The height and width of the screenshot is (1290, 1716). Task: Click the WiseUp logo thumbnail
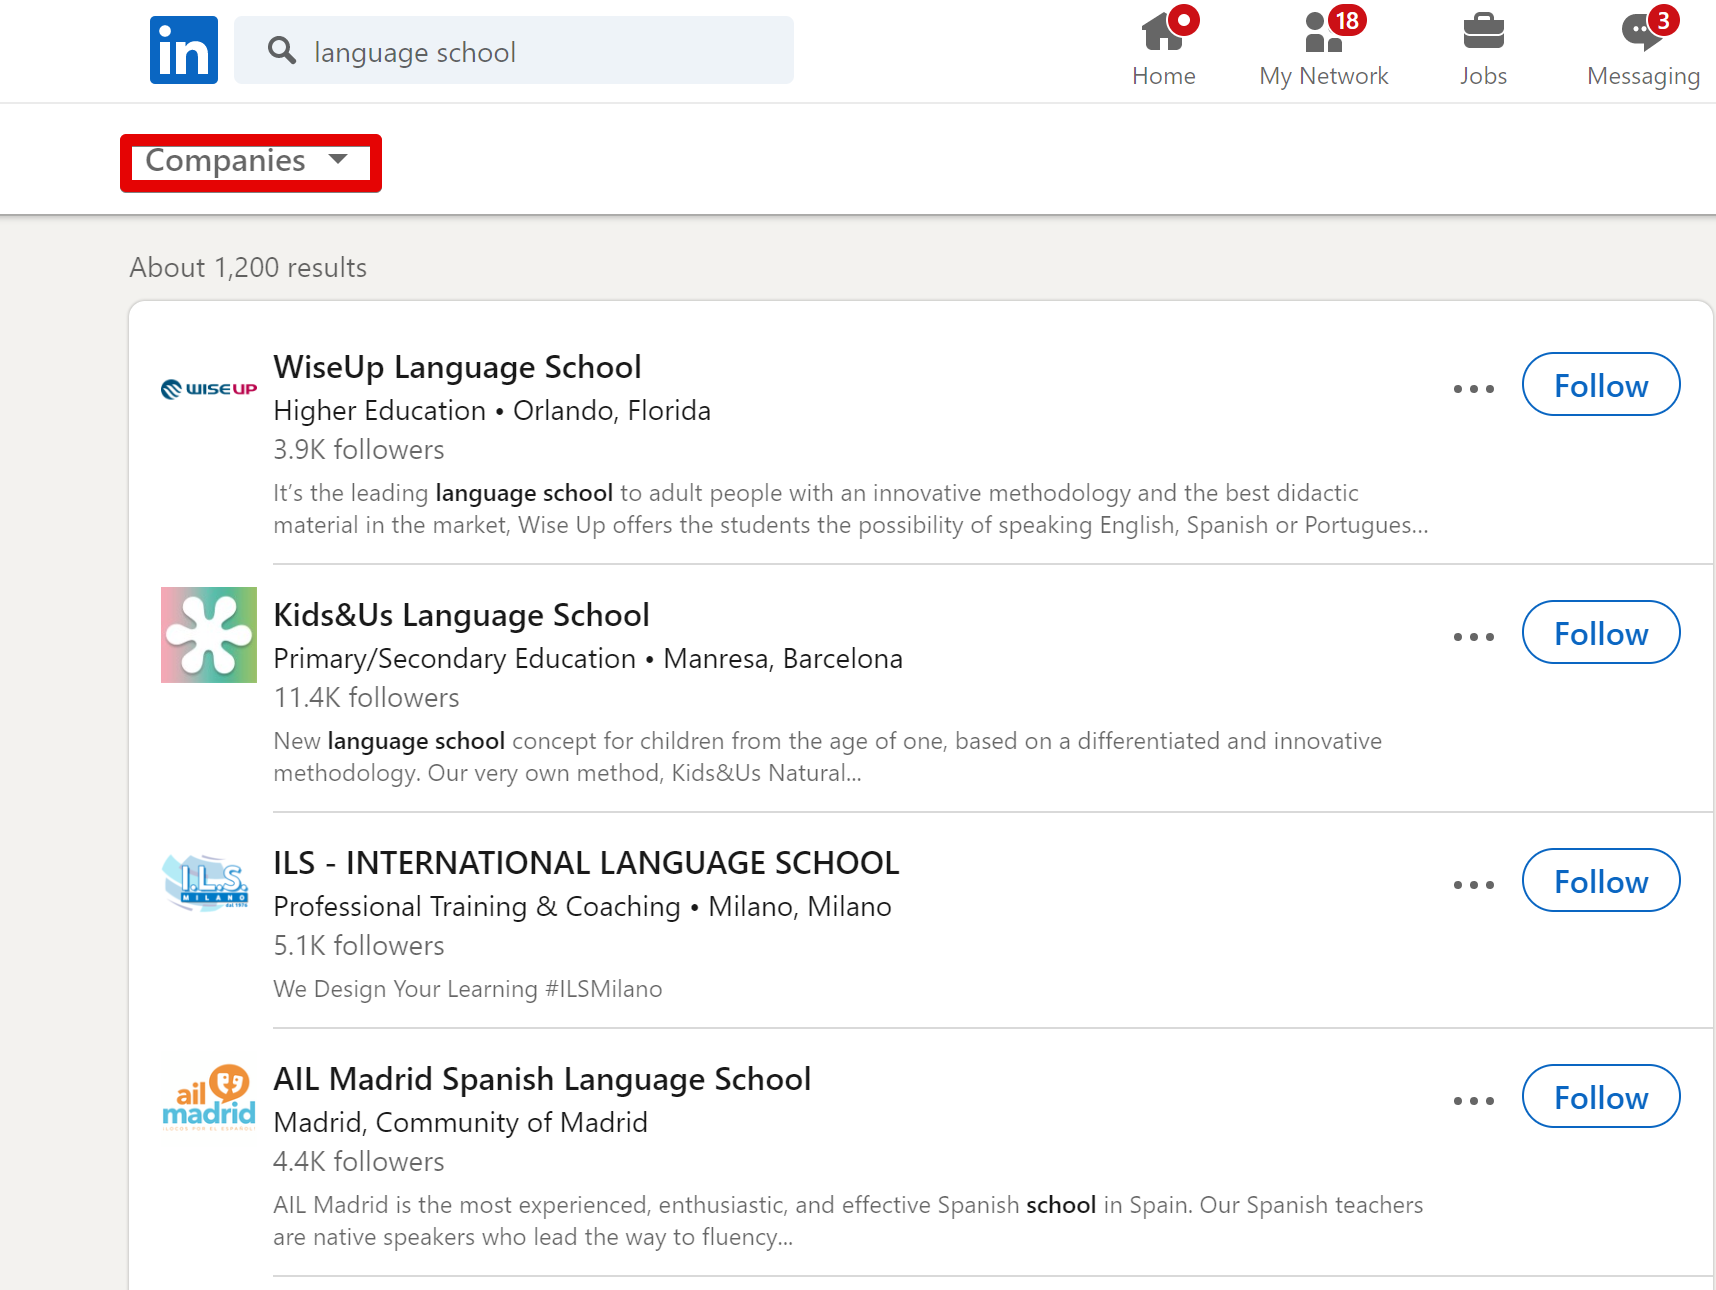point(209,388)
